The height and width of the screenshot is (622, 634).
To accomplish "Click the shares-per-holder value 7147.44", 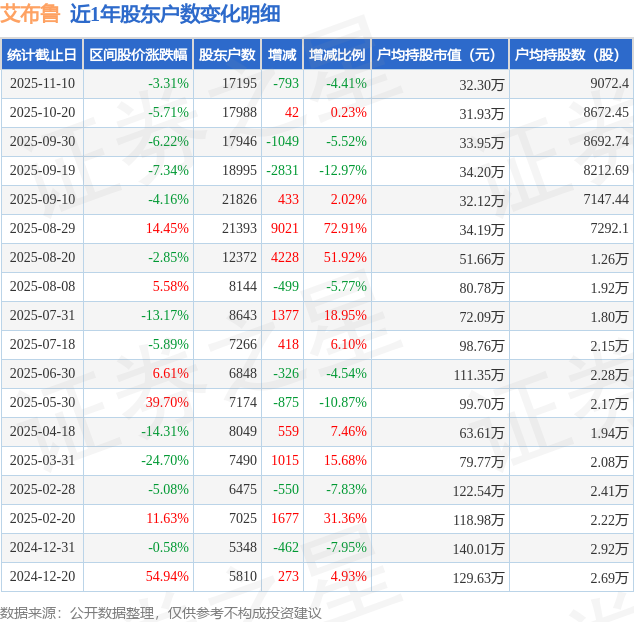I will point(606,199).
